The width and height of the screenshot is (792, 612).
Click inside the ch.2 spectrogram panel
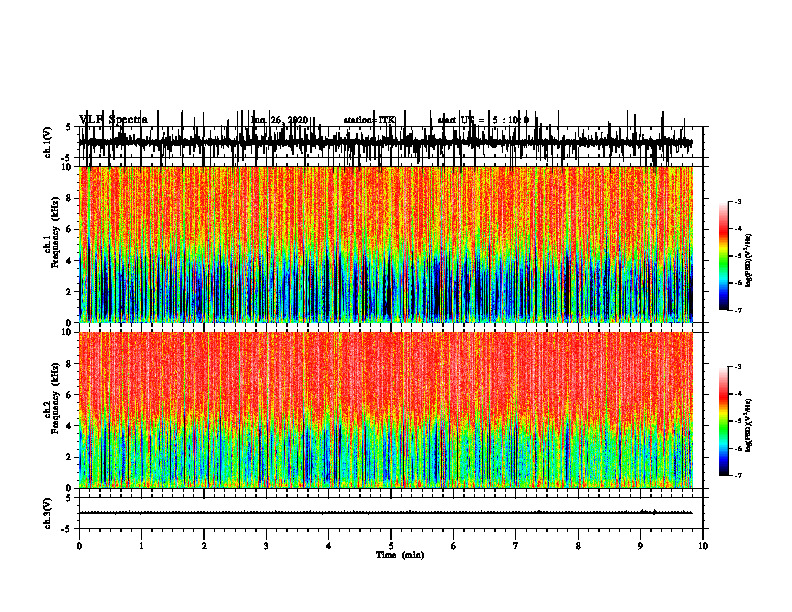(x=386, y=410)
